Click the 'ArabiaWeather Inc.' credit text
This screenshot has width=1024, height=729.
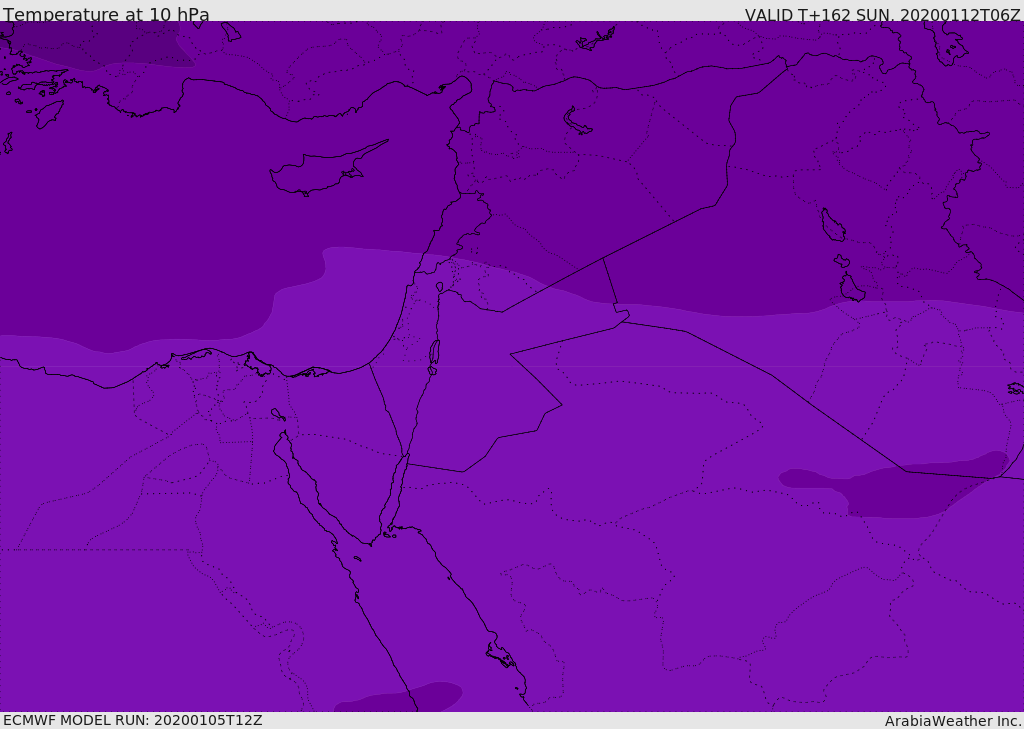(953, 721)
